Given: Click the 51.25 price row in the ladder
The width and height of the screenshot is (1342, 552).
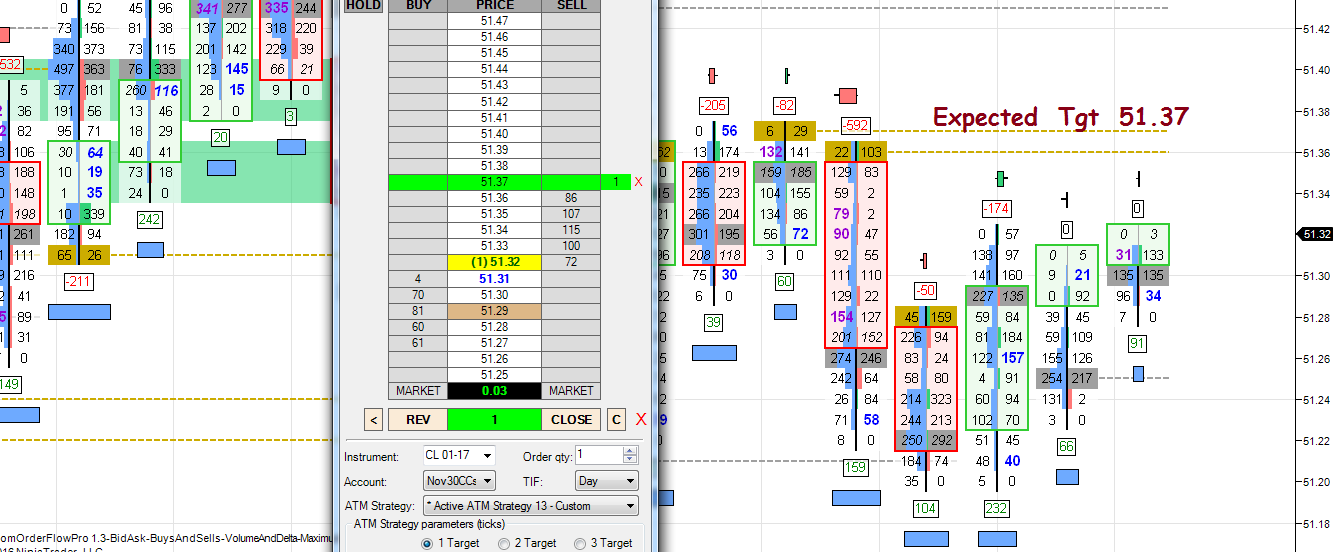Looking at the screenshot, I should click(494, 375).
